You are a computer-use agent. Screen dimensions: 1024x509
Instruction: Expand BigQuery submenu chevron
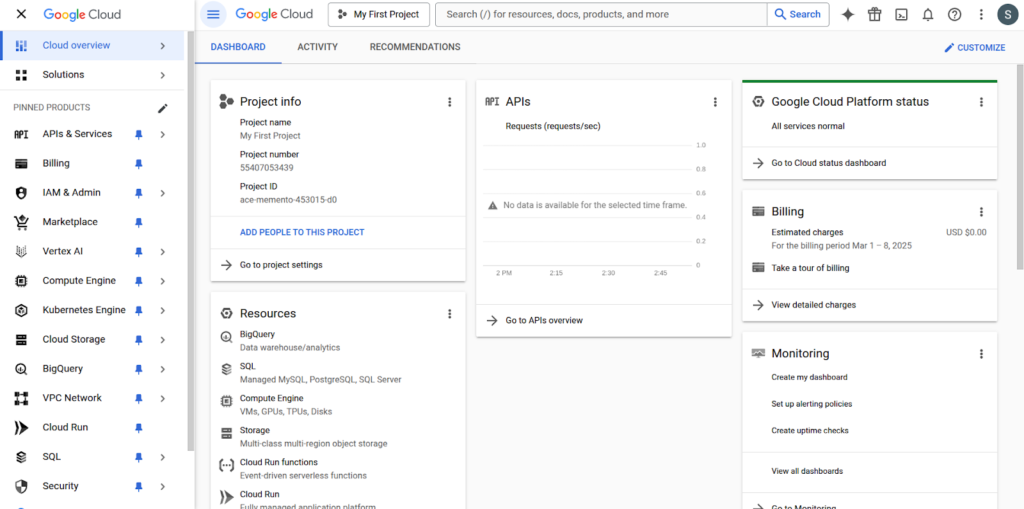pyautogui.click(x=163, y=369)
